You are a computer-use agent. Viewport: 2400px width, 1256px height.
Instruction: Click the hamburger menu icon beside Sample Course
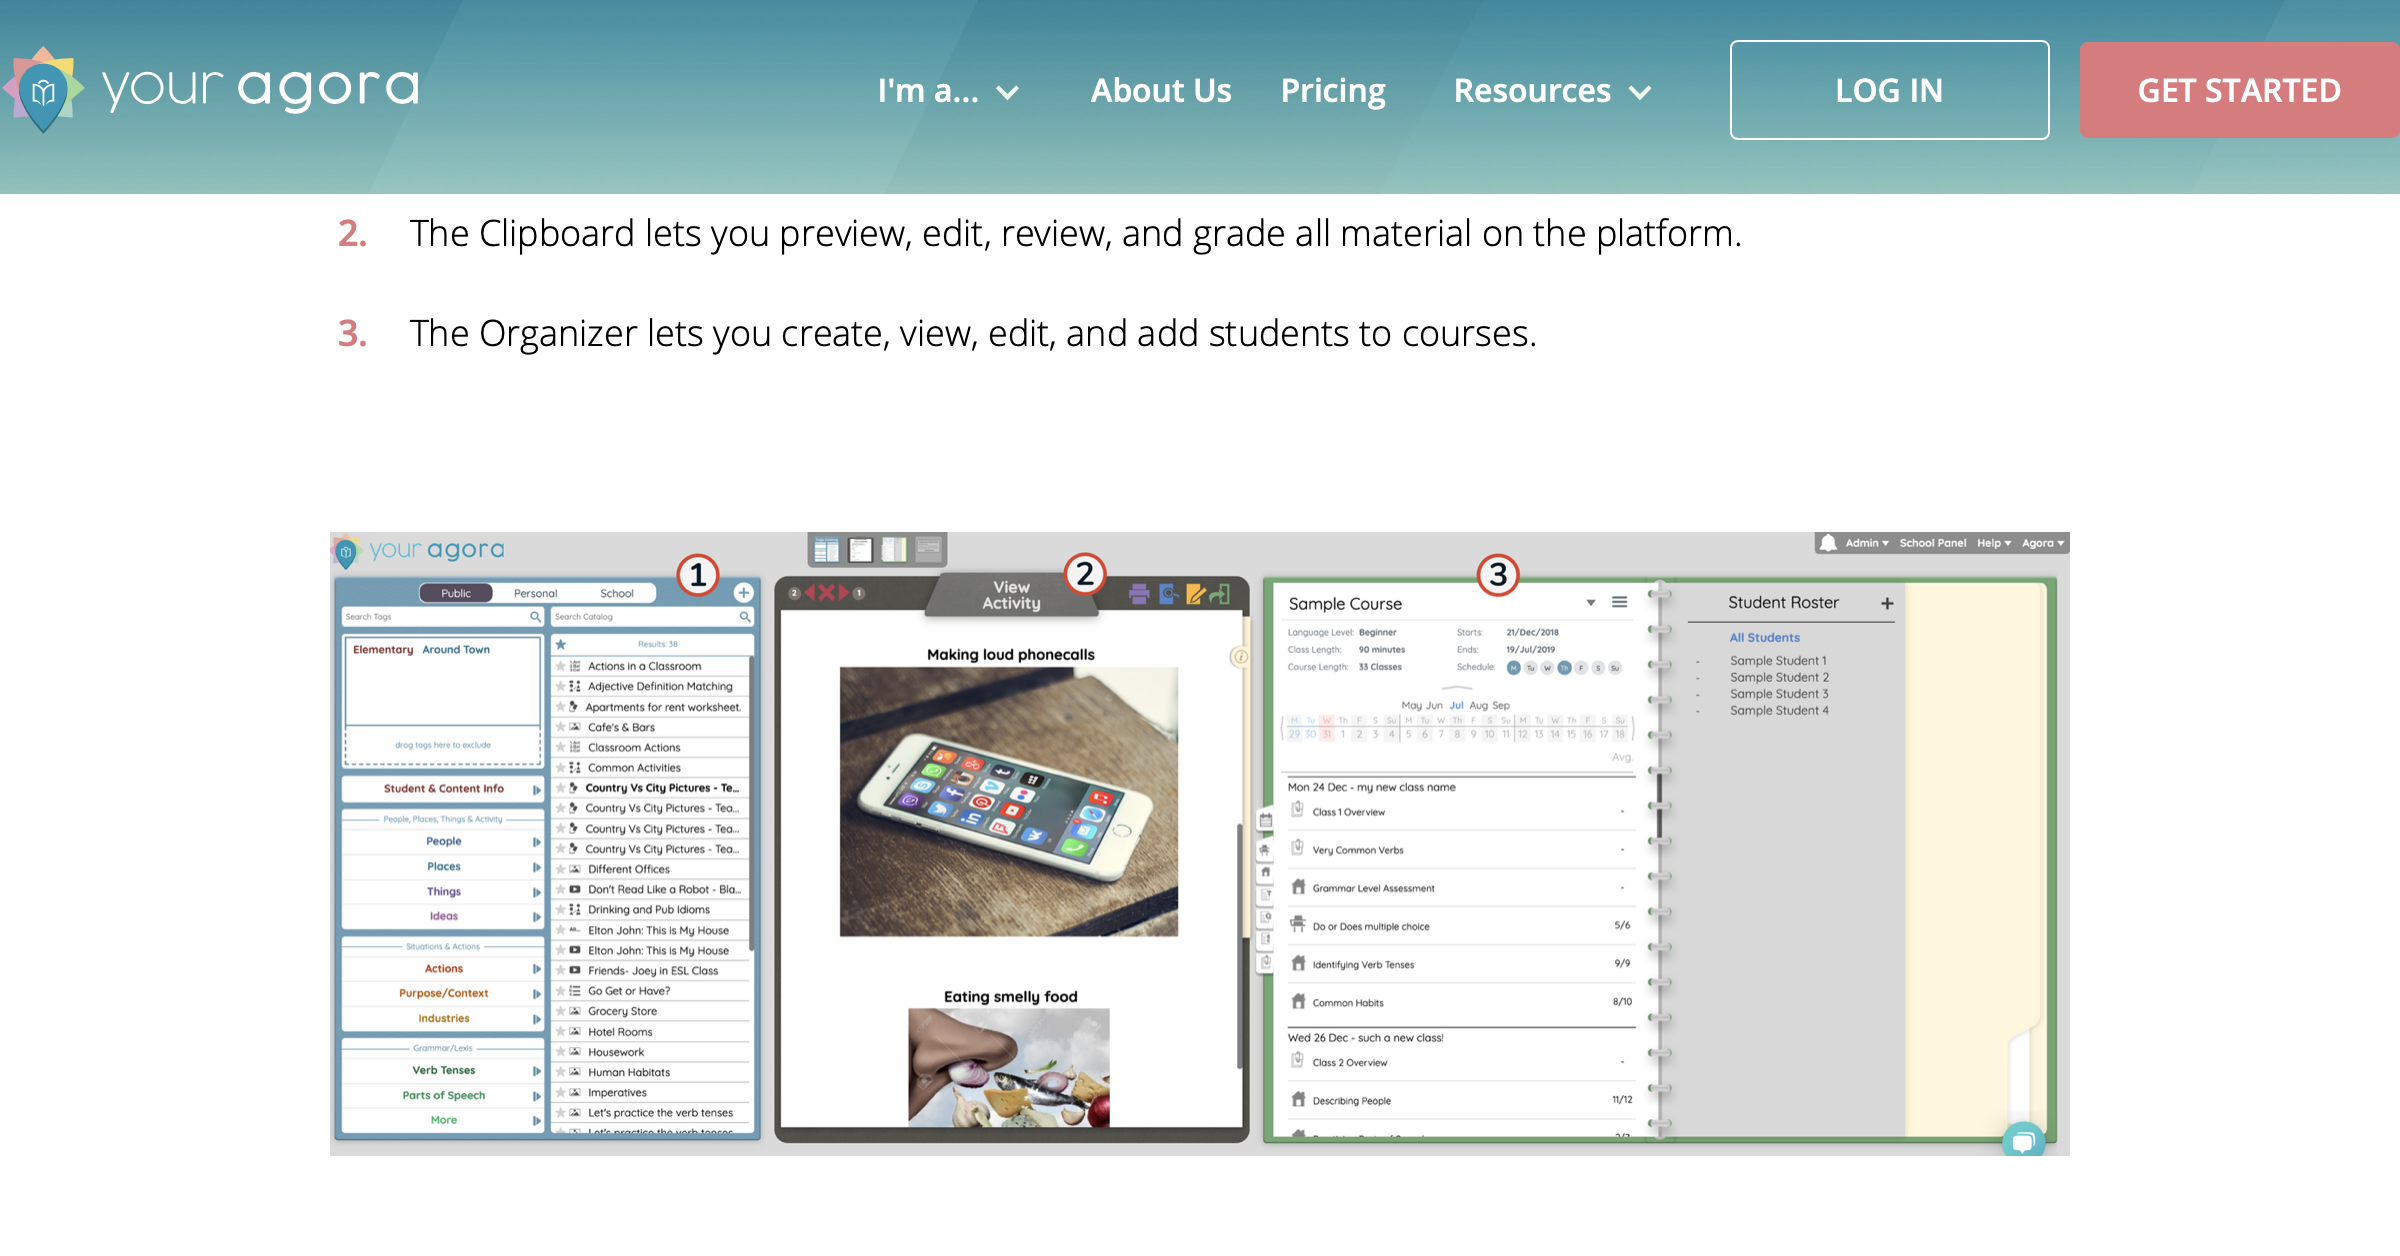1620,602
